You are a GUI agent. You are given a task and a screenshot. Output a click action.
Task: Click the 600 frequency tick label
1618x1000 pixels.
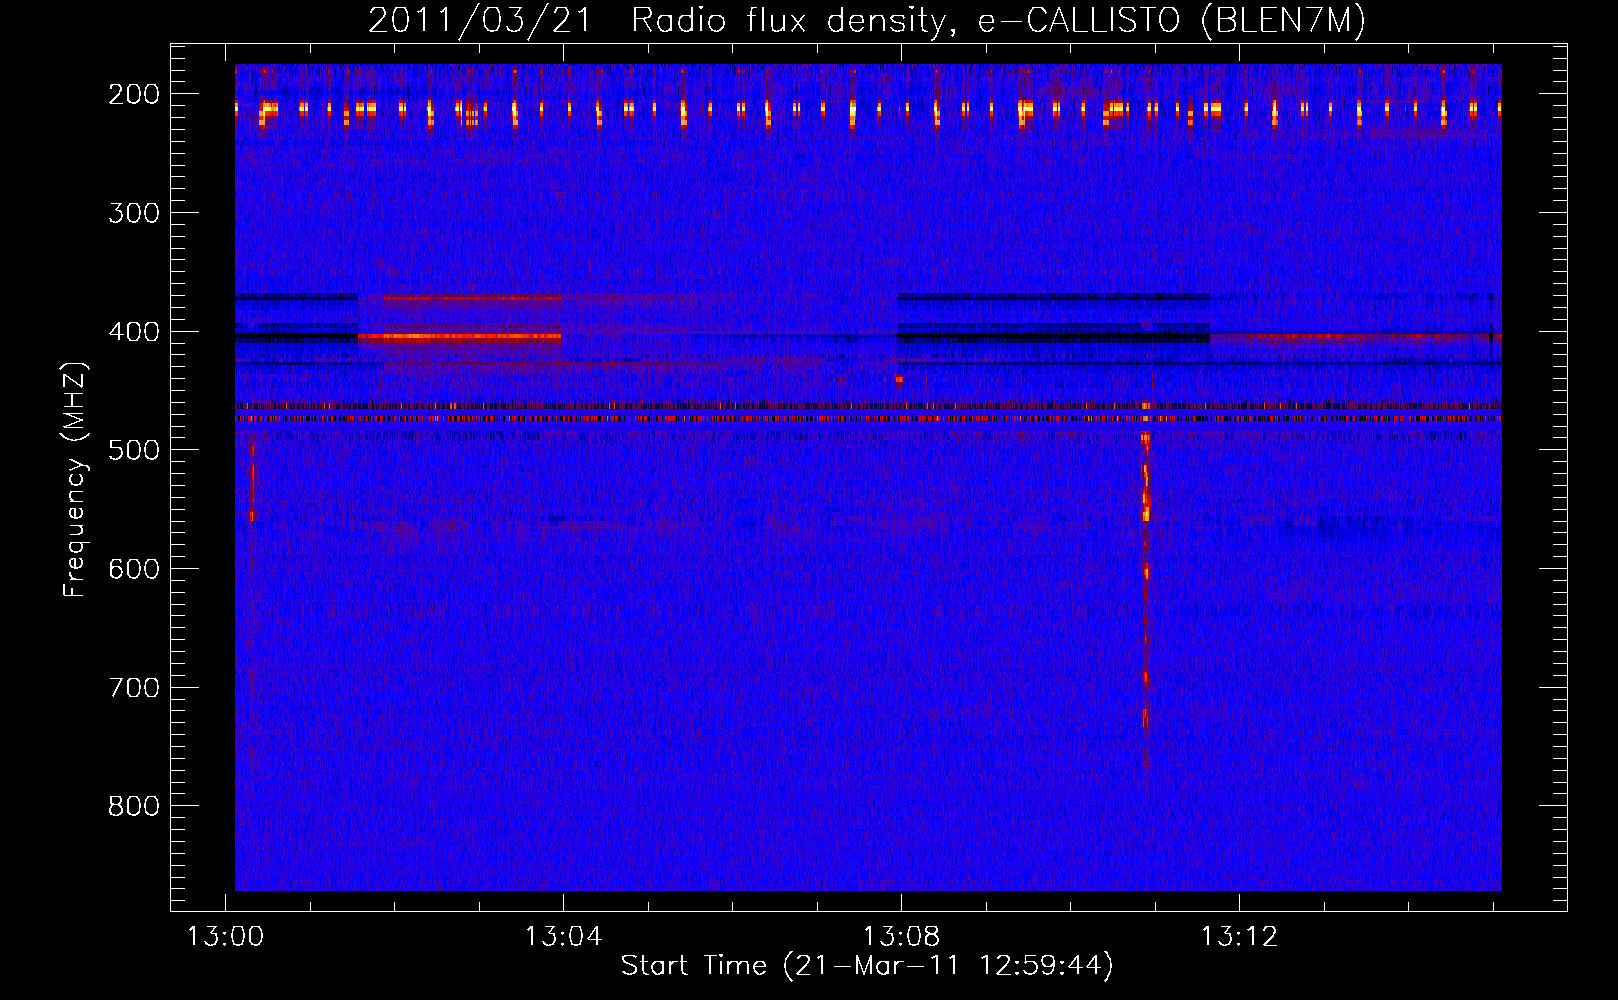coord(134,569)
